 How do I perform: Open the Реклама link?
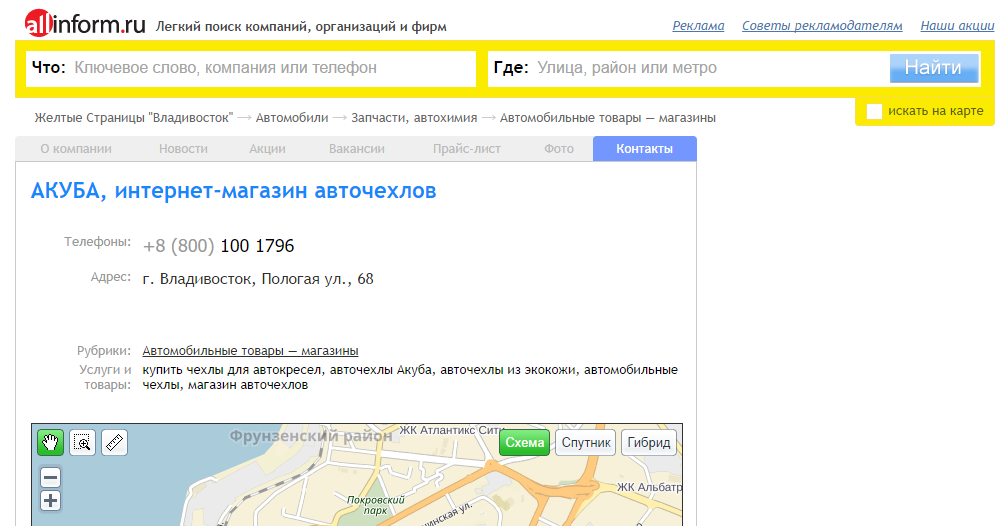[698, 26]
